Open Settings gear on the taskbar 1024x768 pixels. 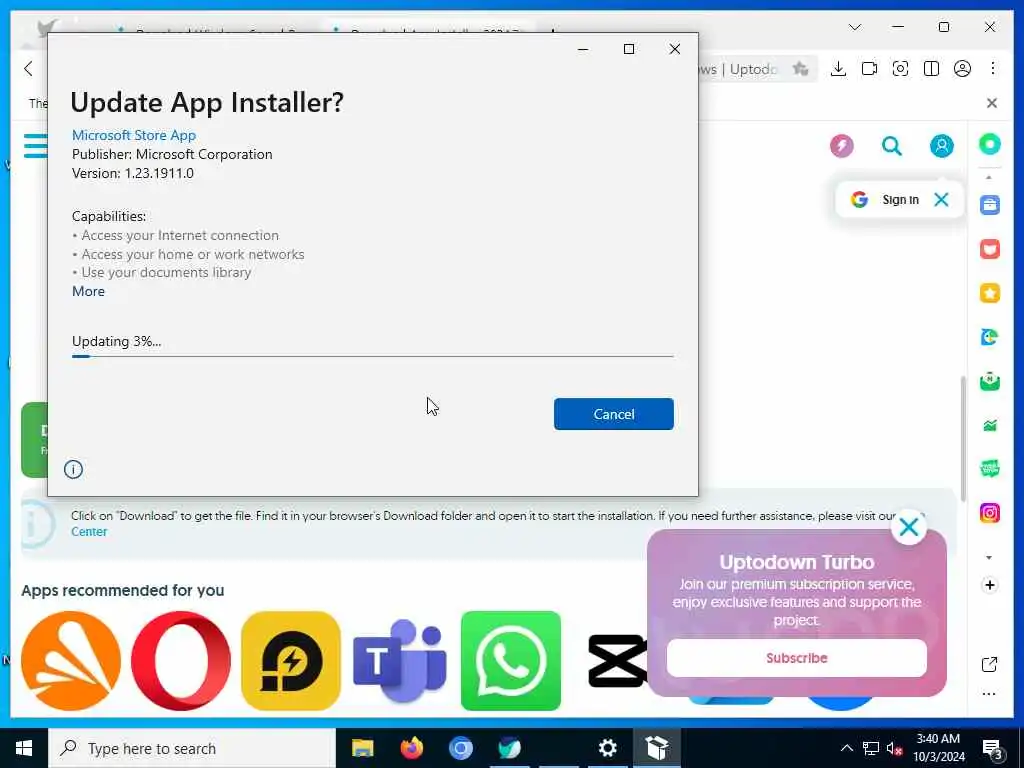(607, 748)
